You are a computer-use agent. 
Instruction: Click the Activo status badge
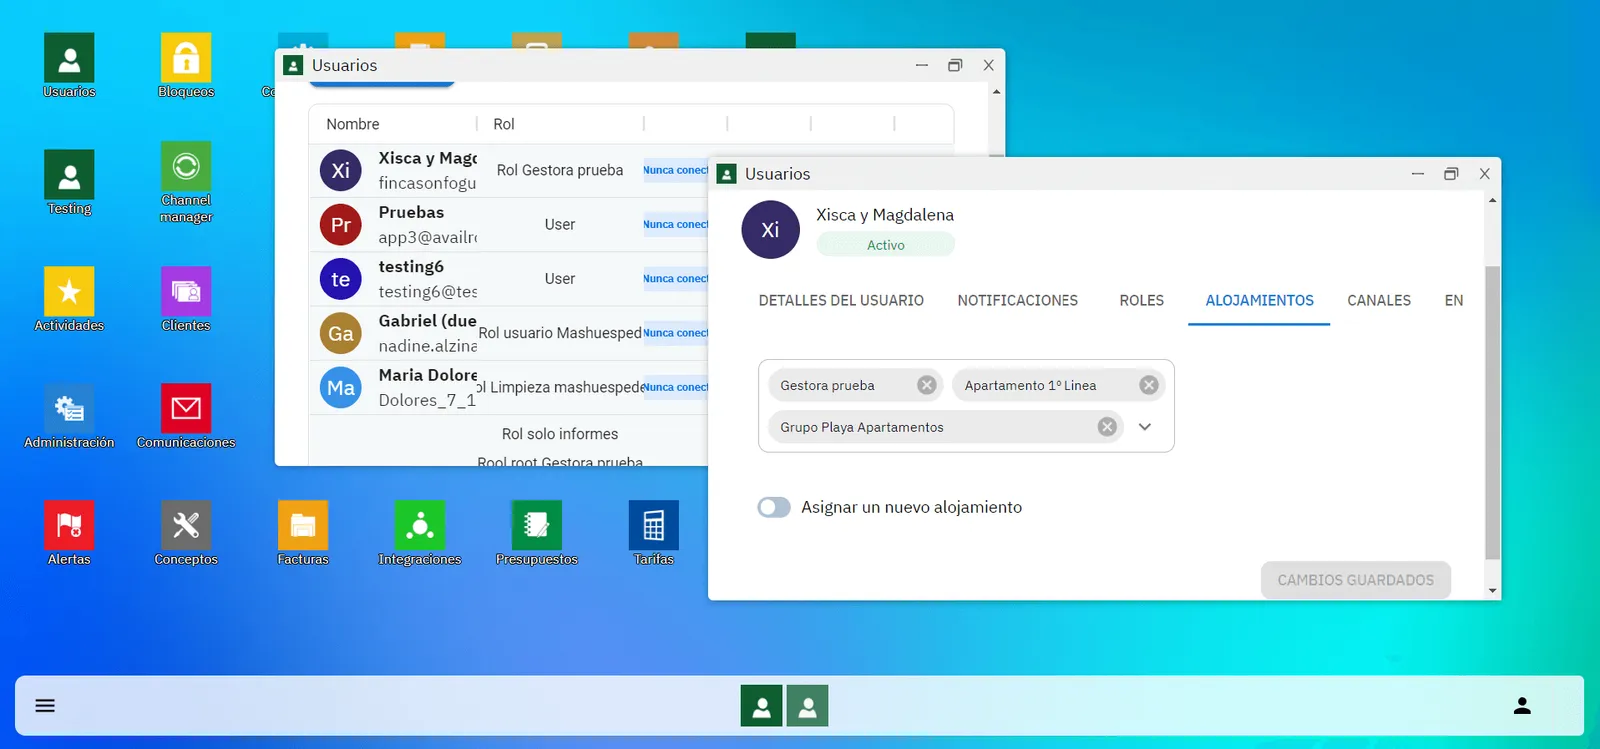(x=886, y=245)
